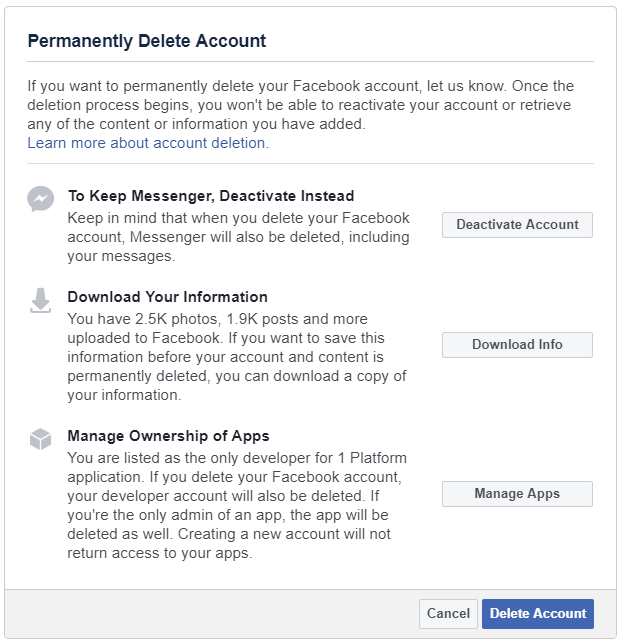Screen dimensions: 622x644
Task: Click the only developer for 1 Platform application text
Action: [x=237, y=505]
